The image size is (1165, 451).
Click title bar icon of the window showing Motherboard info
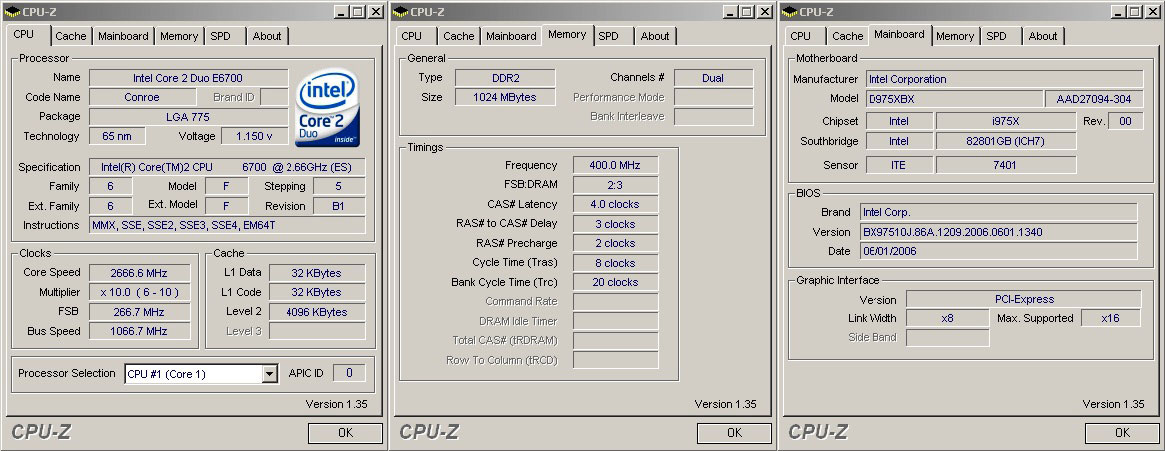pos(790,11)
